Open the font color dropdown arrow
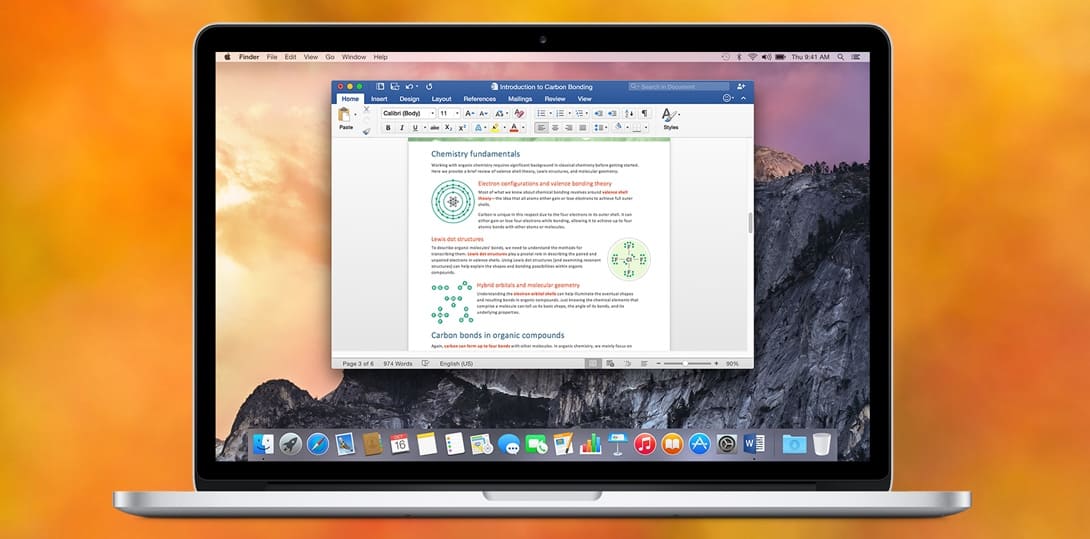This screenshot has width=1090, height=539. (x=523, y=128)
